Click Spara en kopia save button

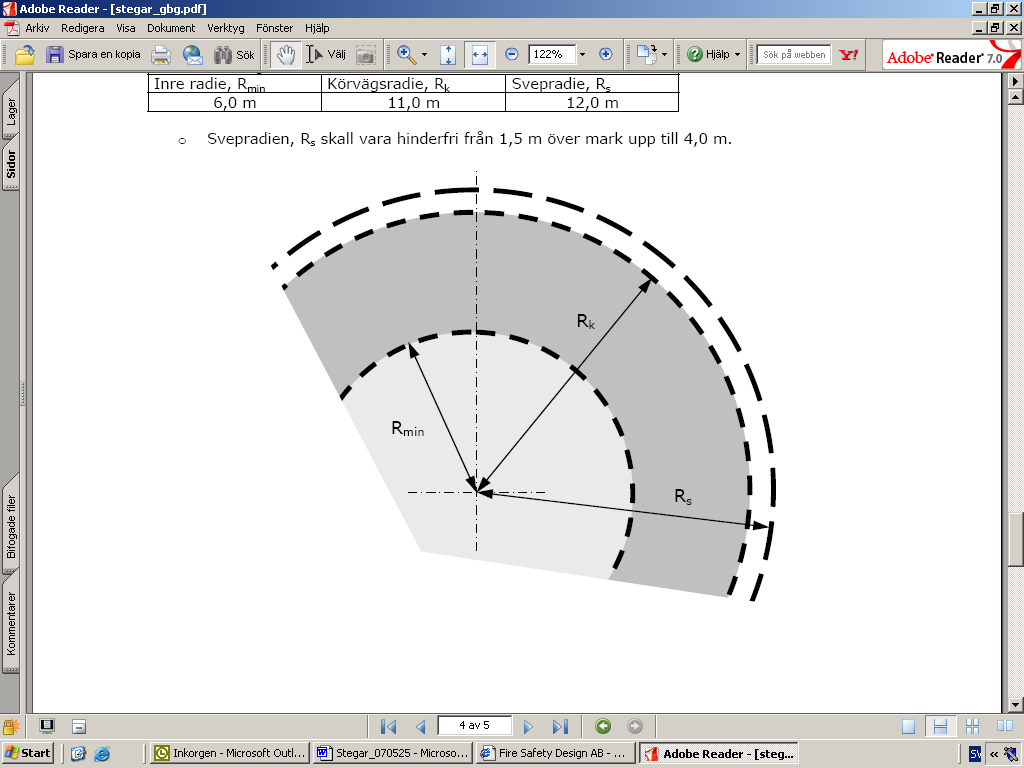(x=93, y=55)
